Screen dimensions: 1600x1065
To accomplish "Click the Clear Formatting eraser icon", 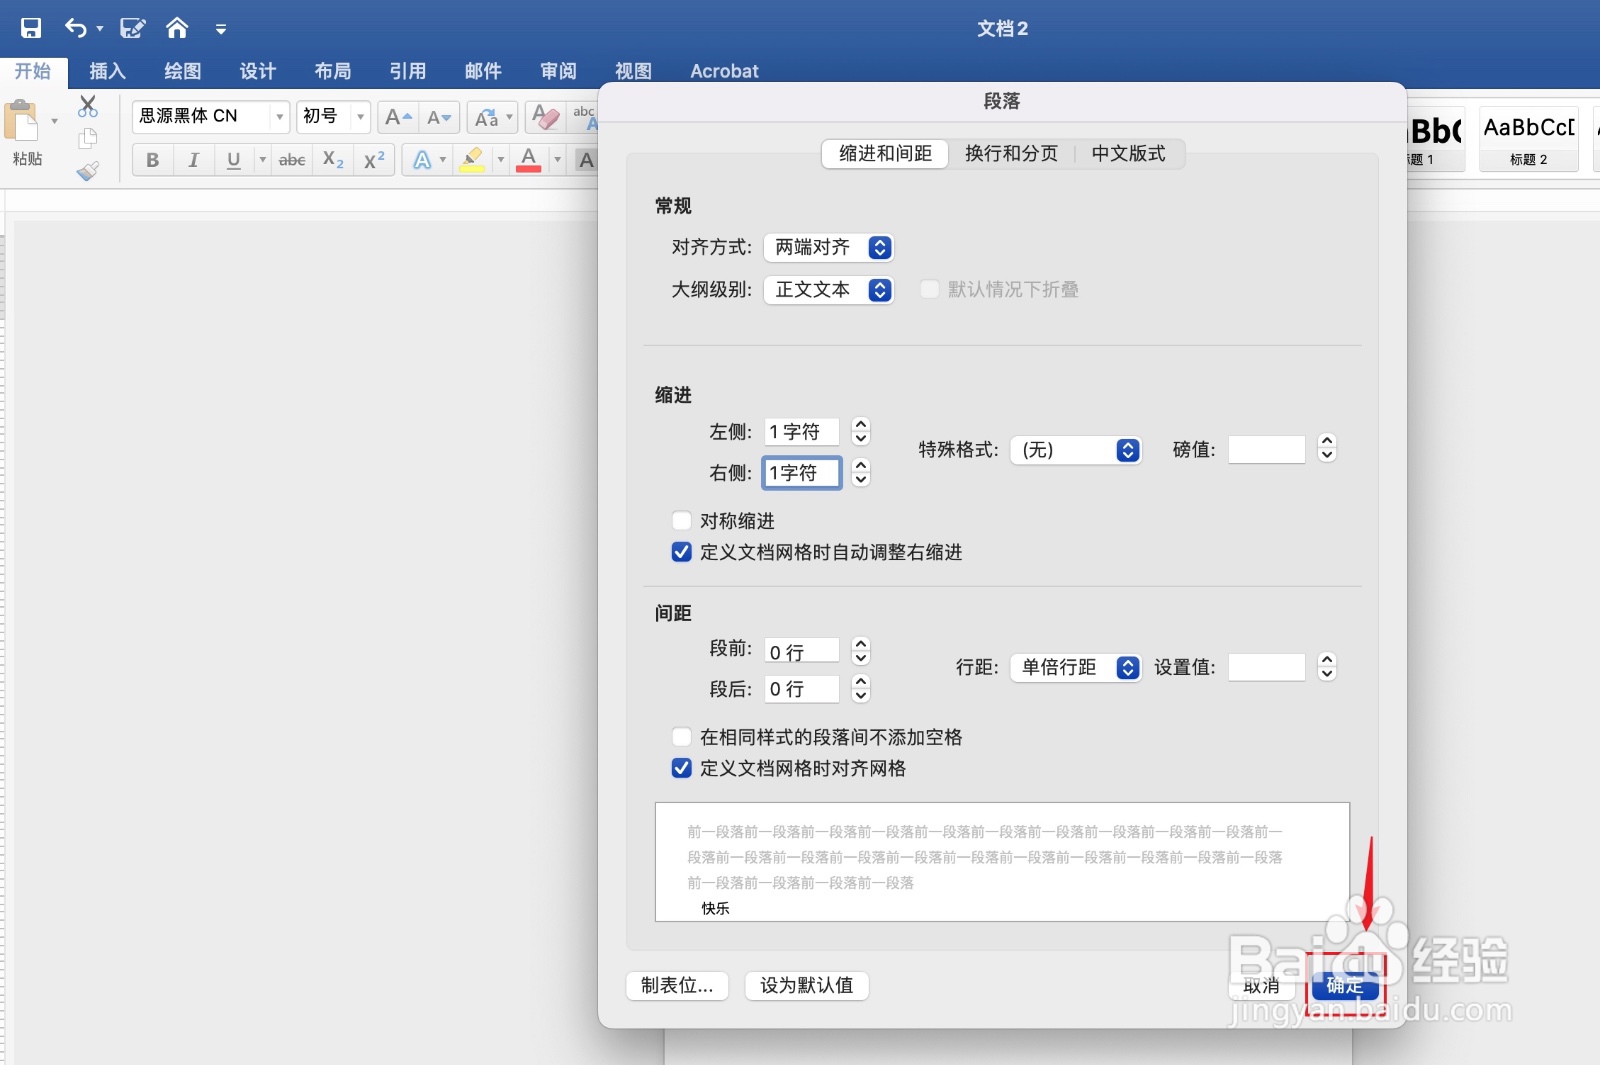I will [x=546, y=117].
